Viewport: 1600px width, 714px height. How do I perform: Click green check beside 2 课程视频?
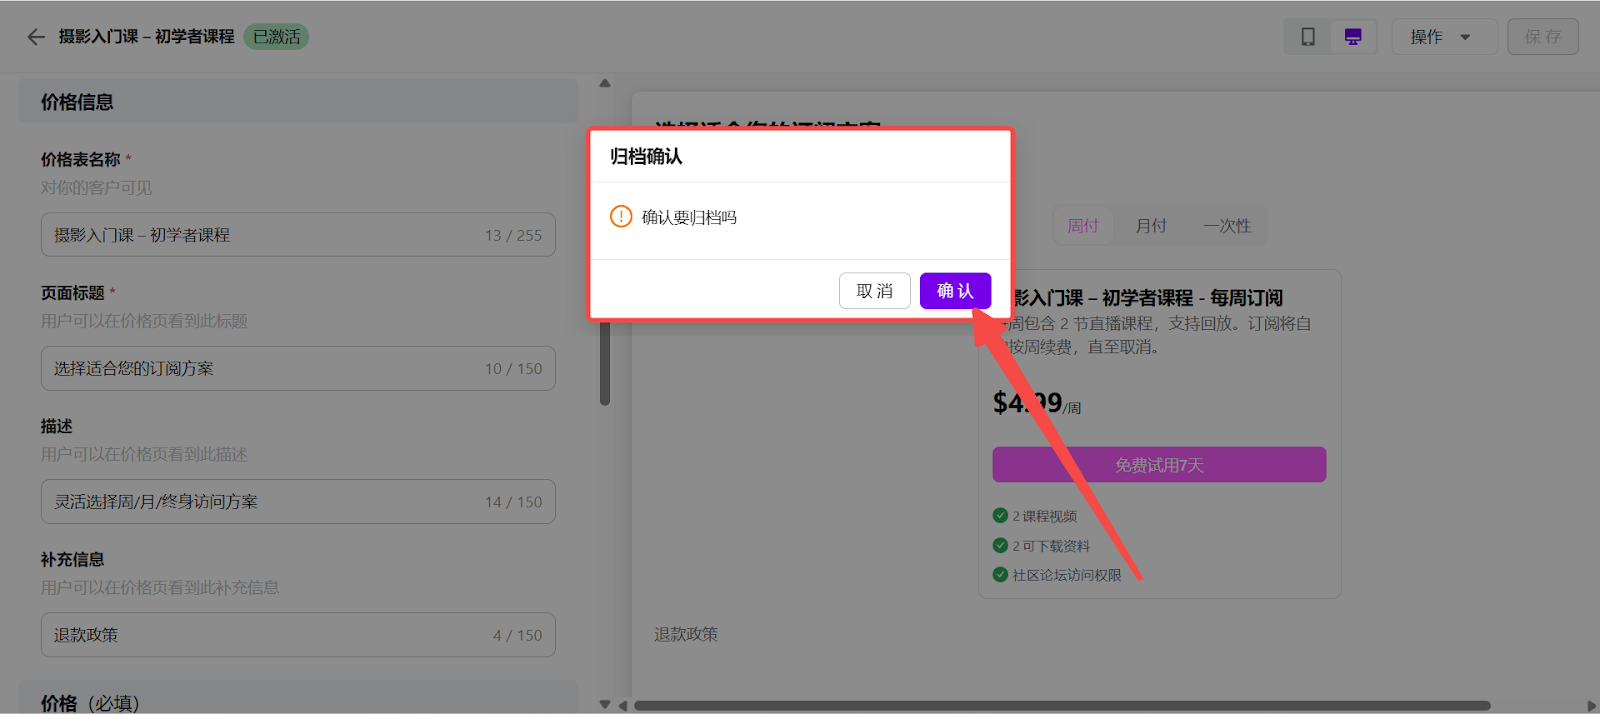click(x=1000, y=516)
